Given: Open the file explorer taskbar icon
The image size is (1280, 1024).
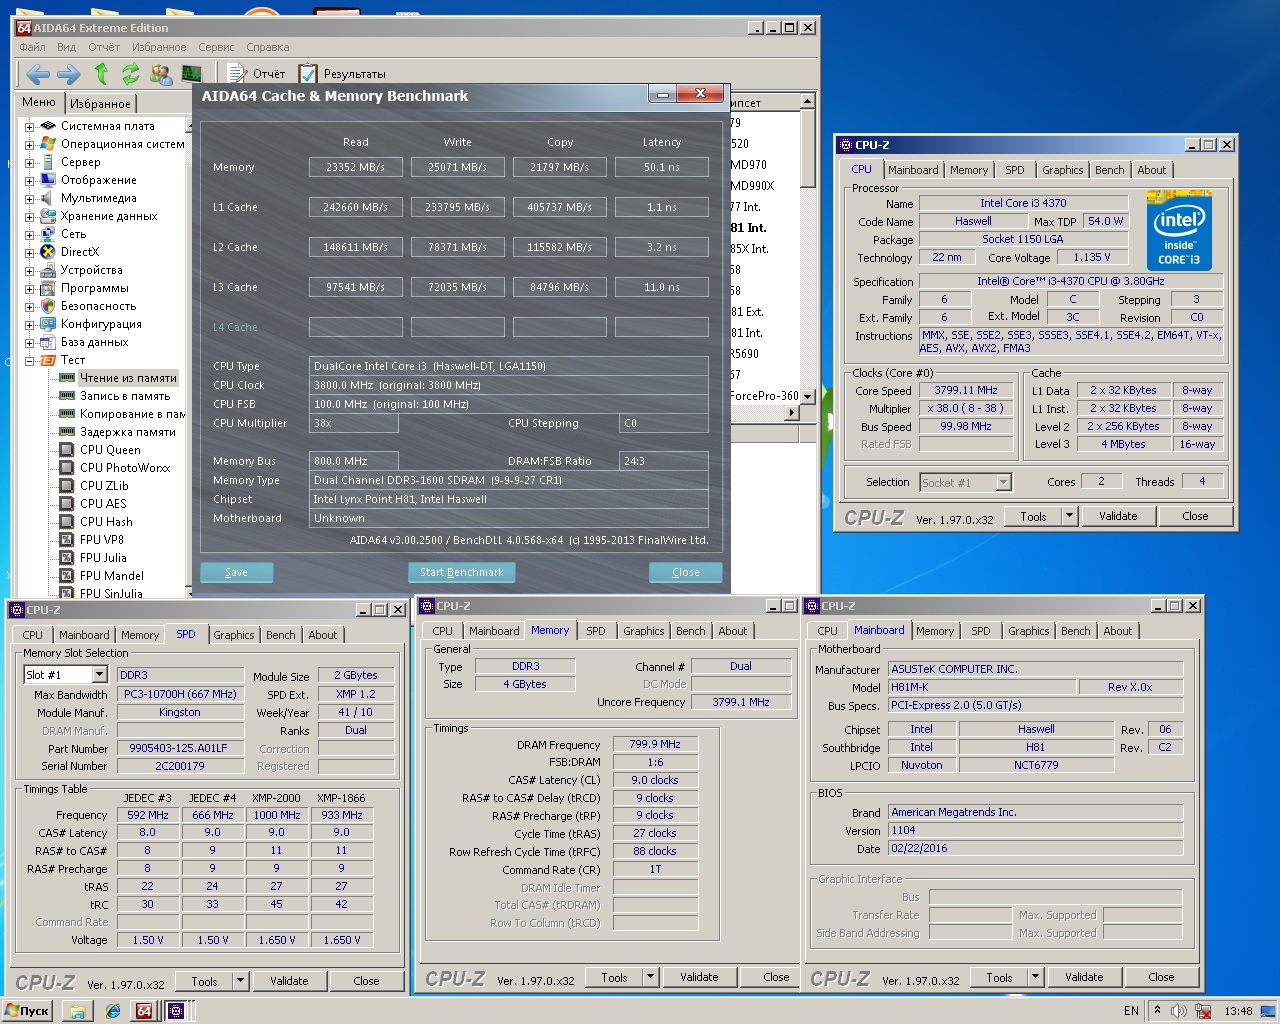Looking at the screenshot, I should coord(77,1011).
